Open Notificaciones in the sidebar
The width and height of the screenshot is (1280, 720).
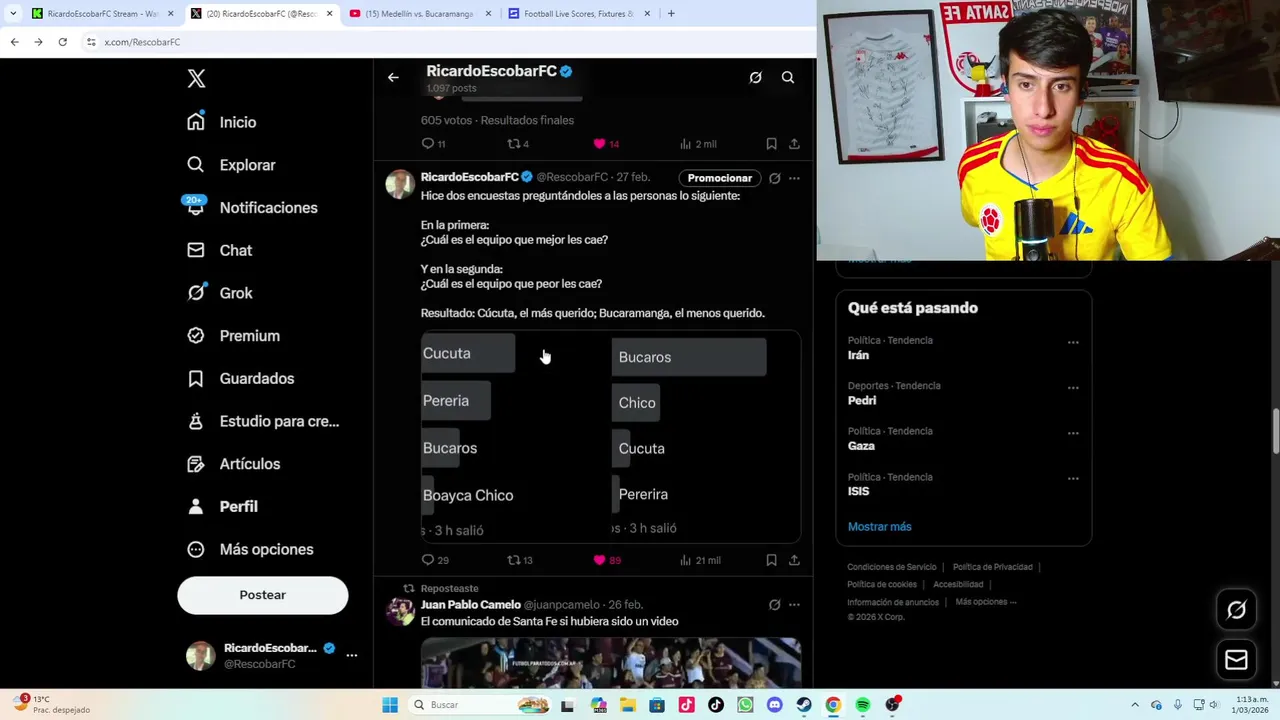click(x=252, y=207)
